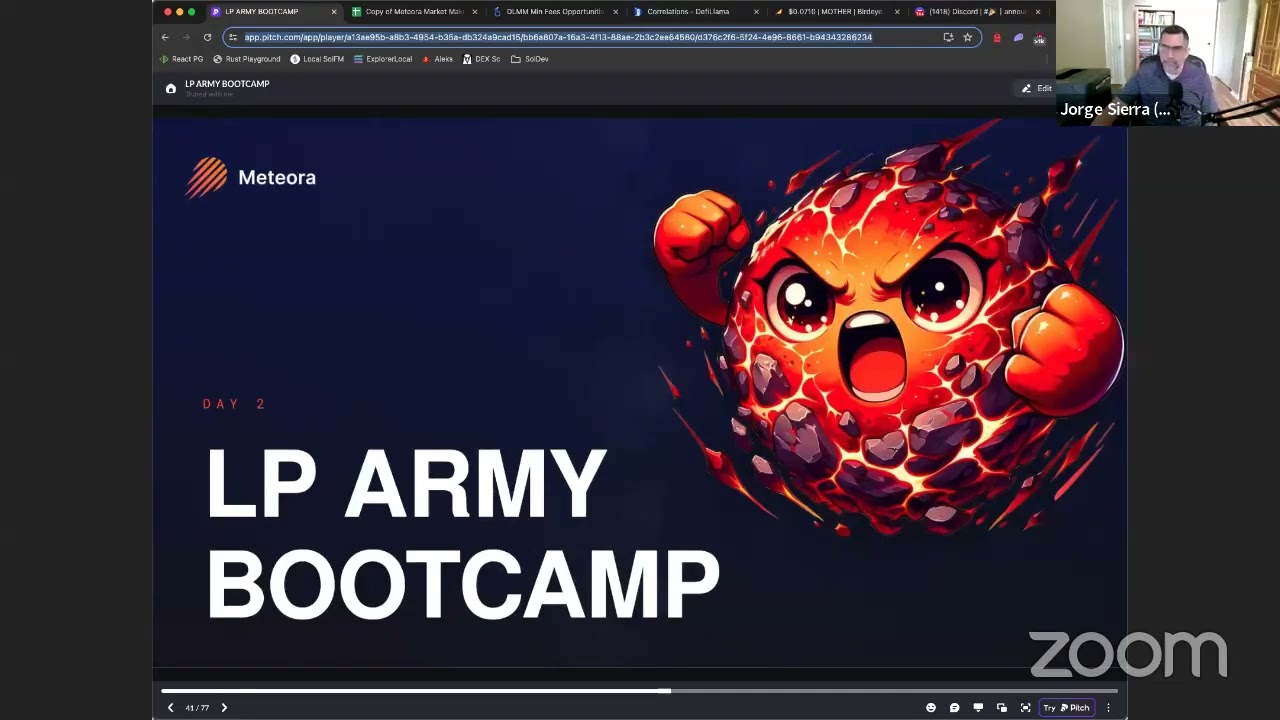This screenshot has height=720, width=1280.
Task: Click the LP ARMY BOOTCAMP presentation title
Action: [x=227, y=84]
